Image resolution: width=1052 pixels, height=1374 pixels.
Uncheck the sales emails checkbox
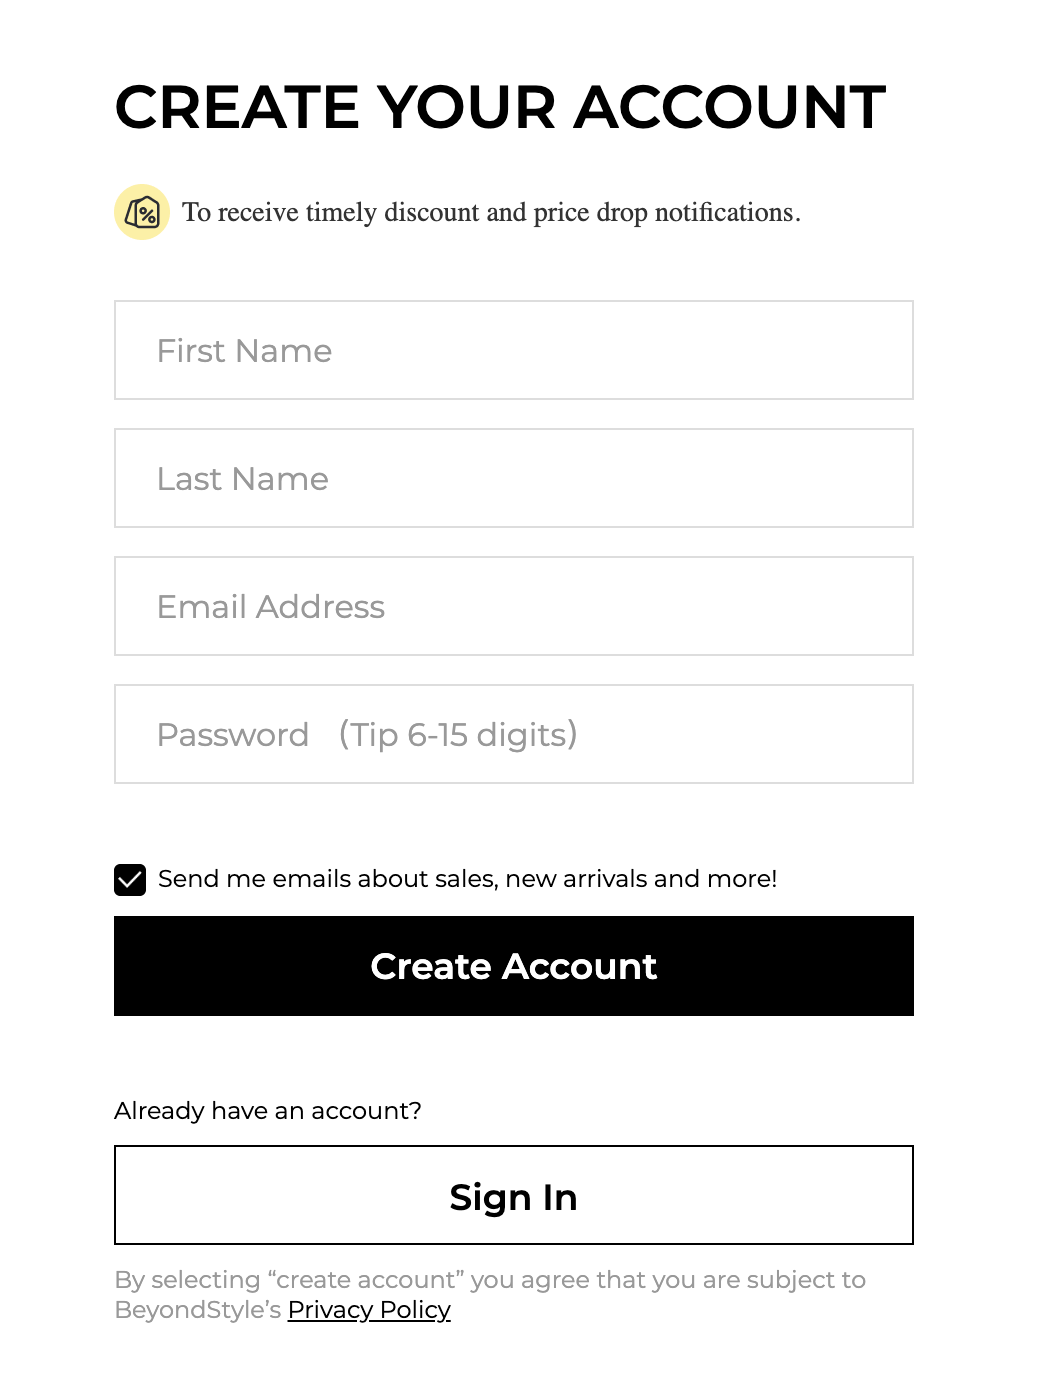[x=130, y=880]
